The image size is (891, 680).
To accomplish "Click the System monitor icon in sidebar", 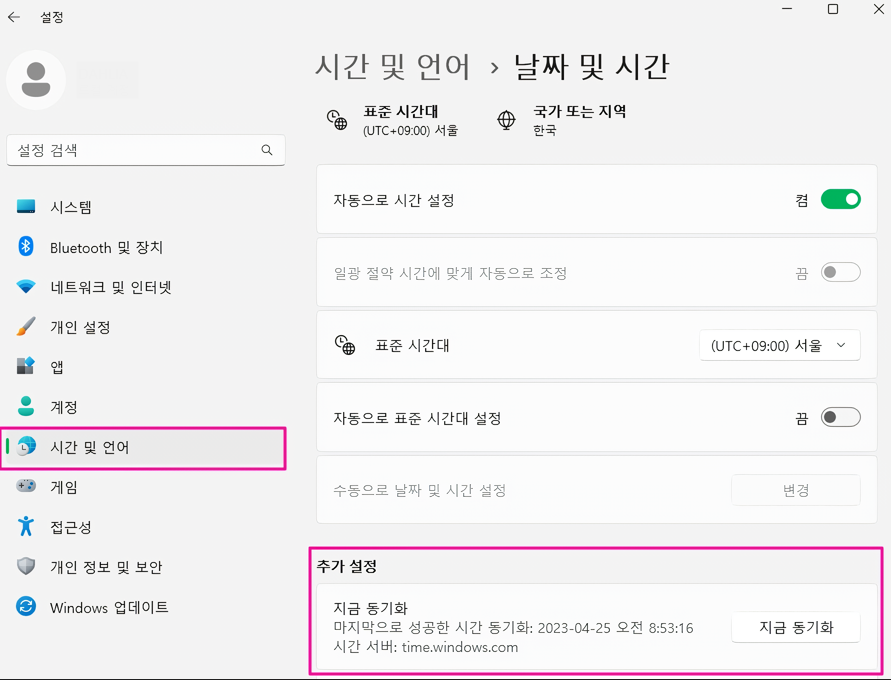I will pyautogui.click(x=26, y=207).
